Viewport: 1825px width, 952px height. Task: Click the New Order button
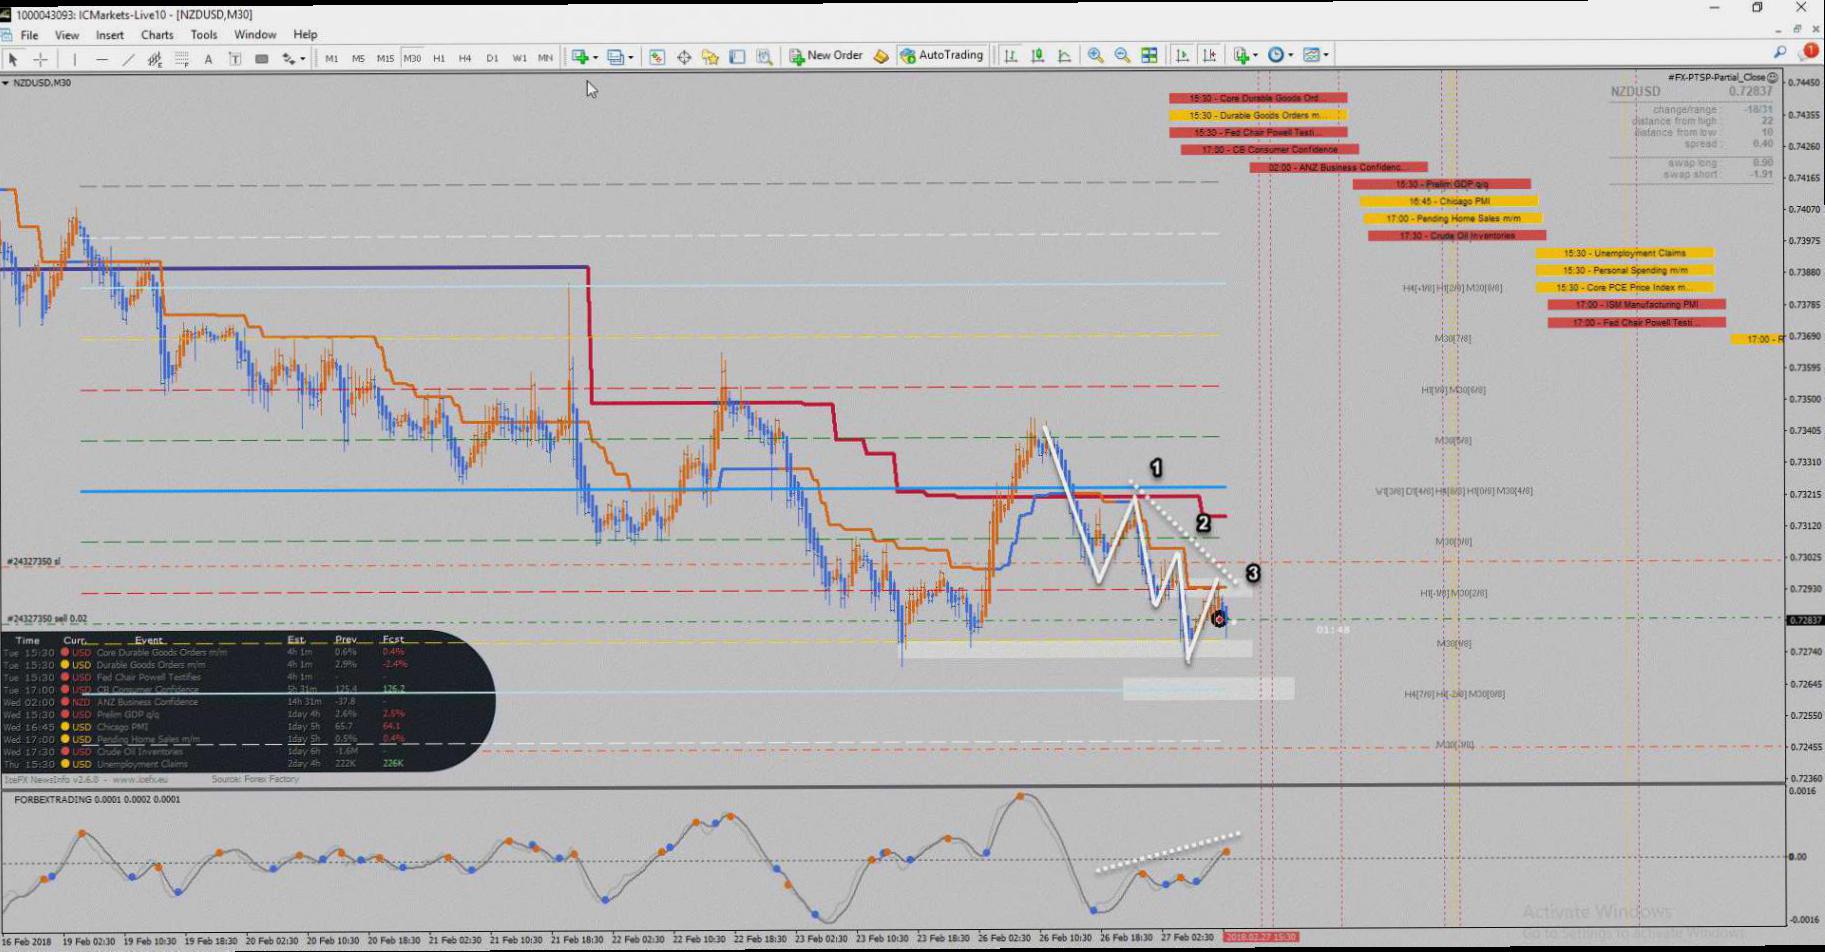coord(826,56)
